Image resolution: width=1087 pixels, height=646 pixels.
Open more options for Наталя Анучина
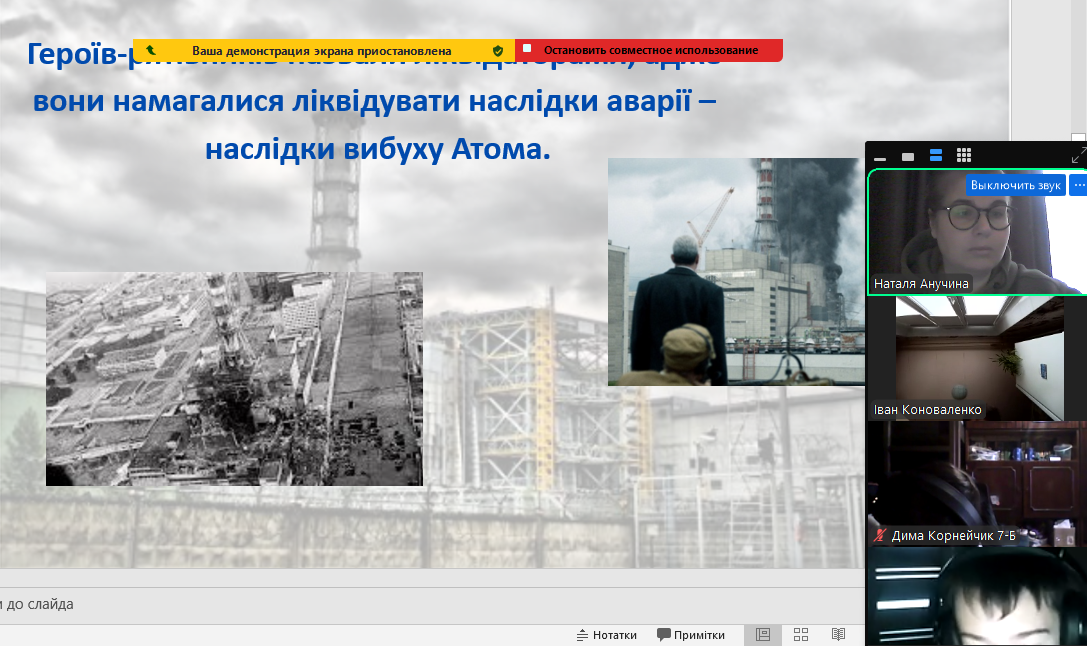click(x=1078, y=185)
